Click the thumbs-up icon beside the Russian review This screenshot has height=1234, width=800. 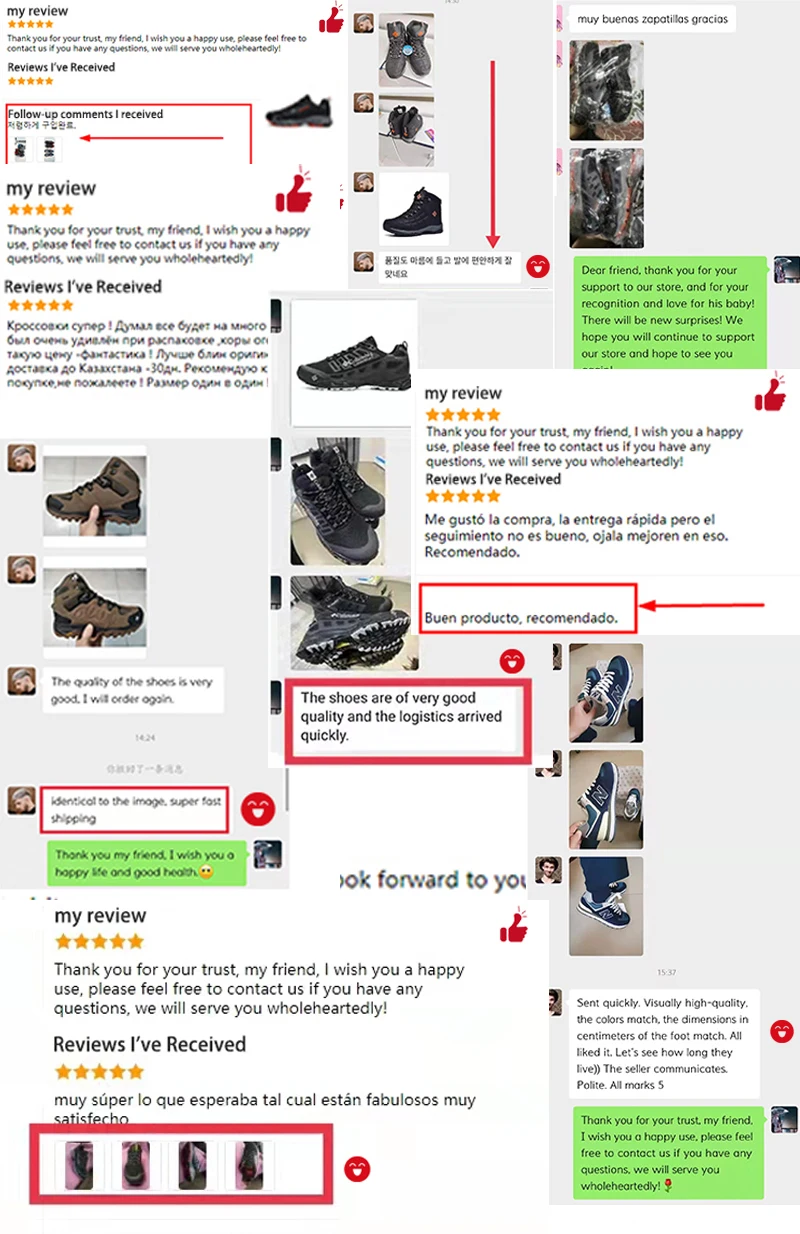click(293, 191)
